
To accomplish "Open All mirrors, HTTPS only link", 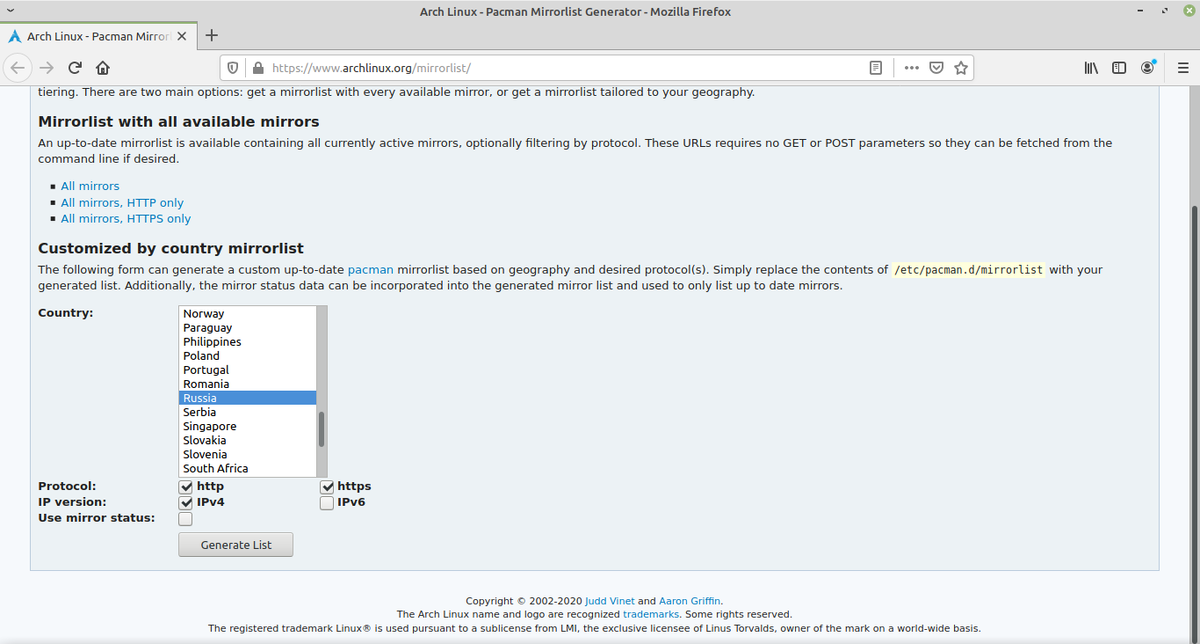I will (x=126, y=218).
